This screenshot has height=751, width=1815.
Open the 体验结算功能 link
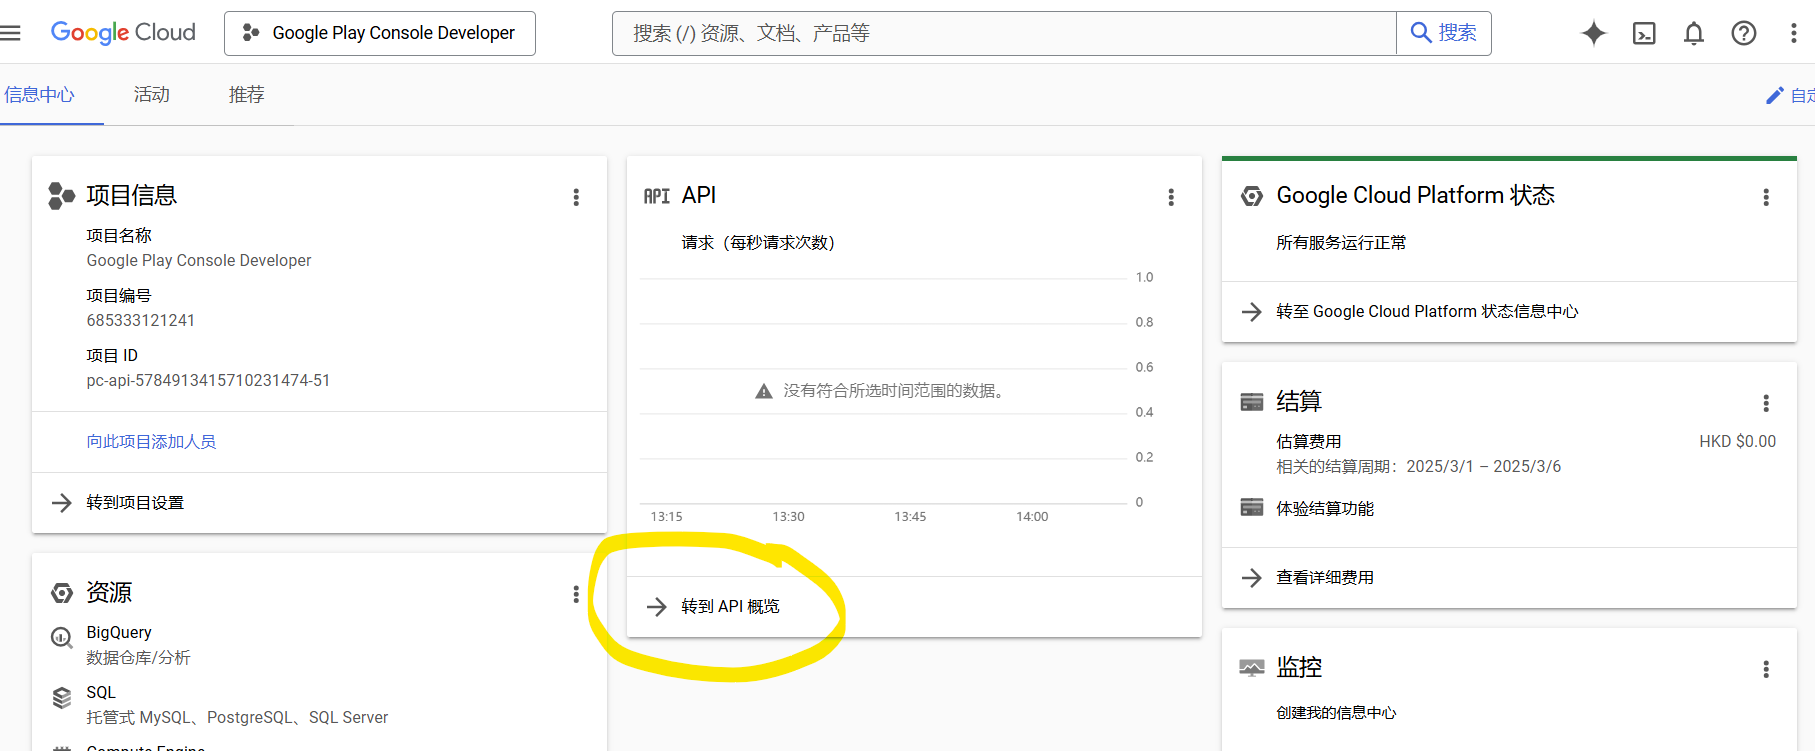pos(1325,508)
